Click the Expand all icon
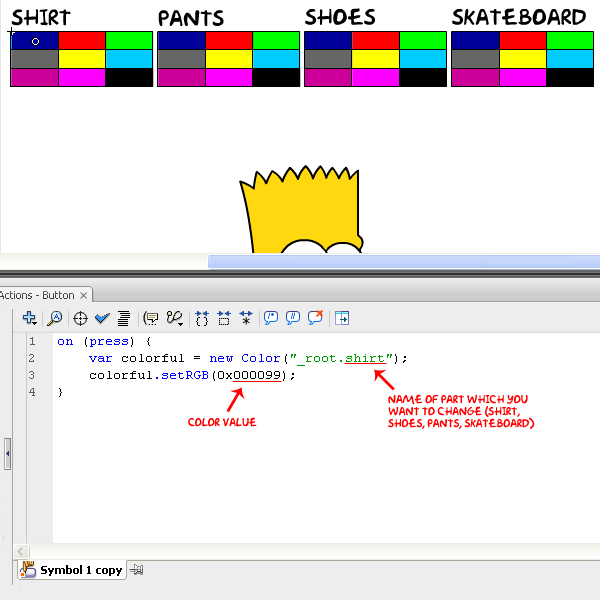This screenshot has height=600, width=600. point(246,318)
